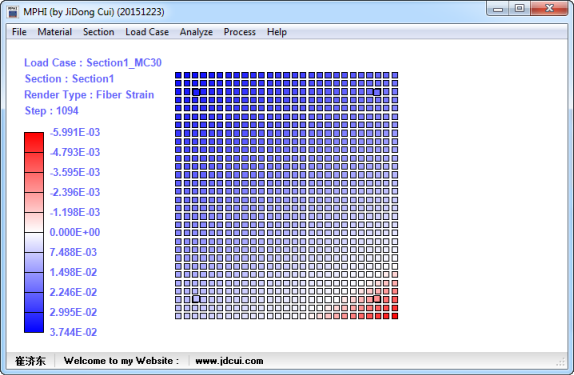Image resolution: width=574 pixels, height=375 pixels.
Task: Click legend value -3.595E-03
Action: [x=75, y=172]
